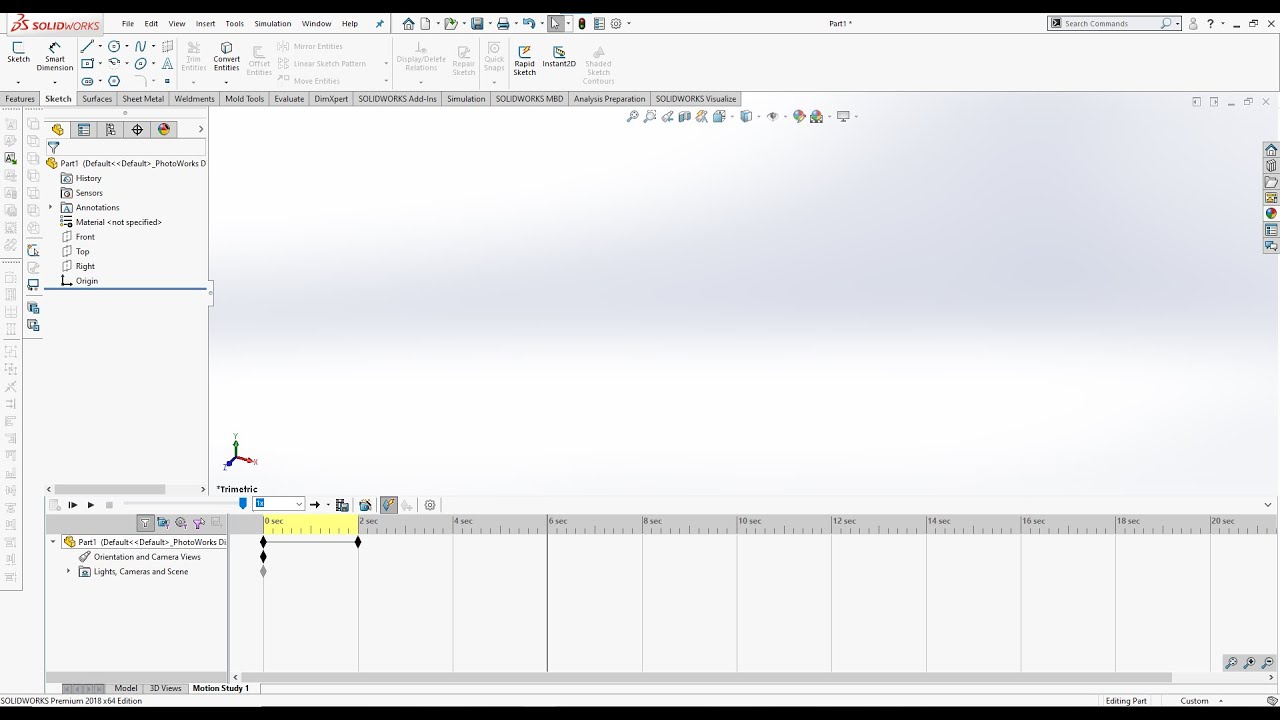Choose the Corner Rectangle tool

87,63
